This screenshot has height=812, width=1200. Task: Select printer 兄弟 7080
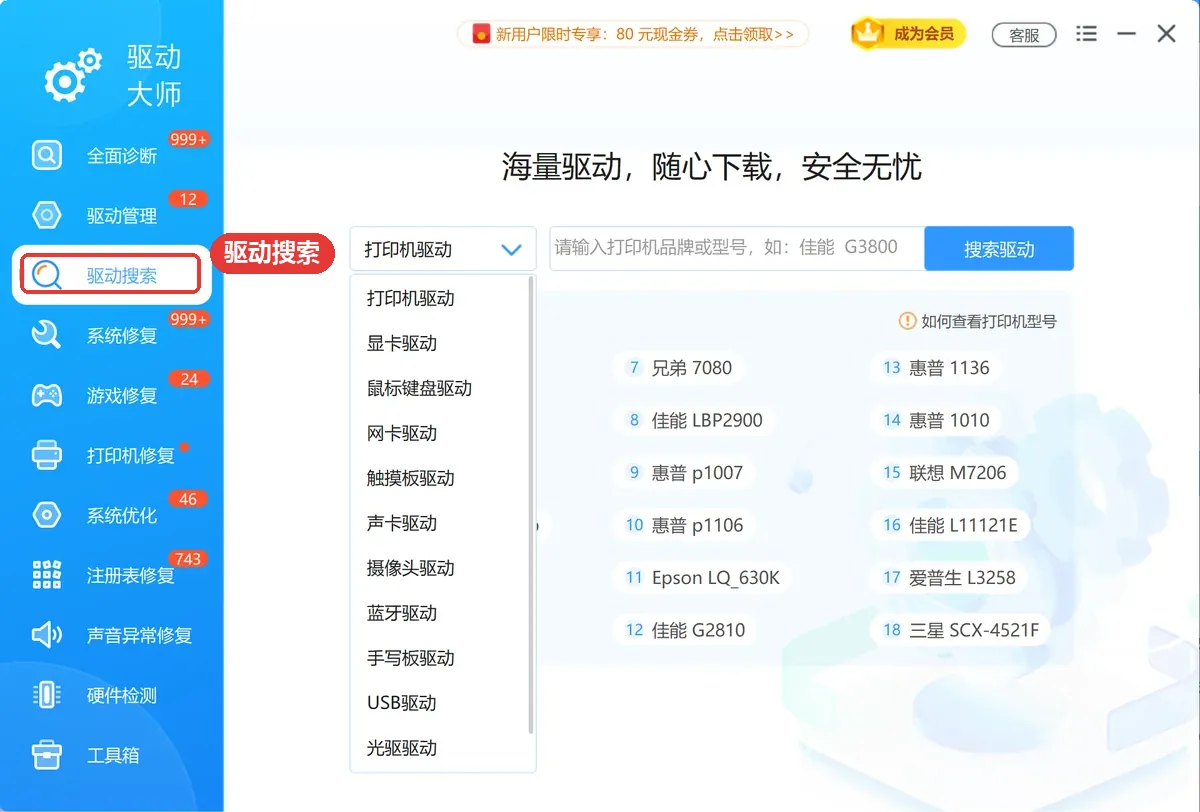pyautogui.click(x=680, y=368)
